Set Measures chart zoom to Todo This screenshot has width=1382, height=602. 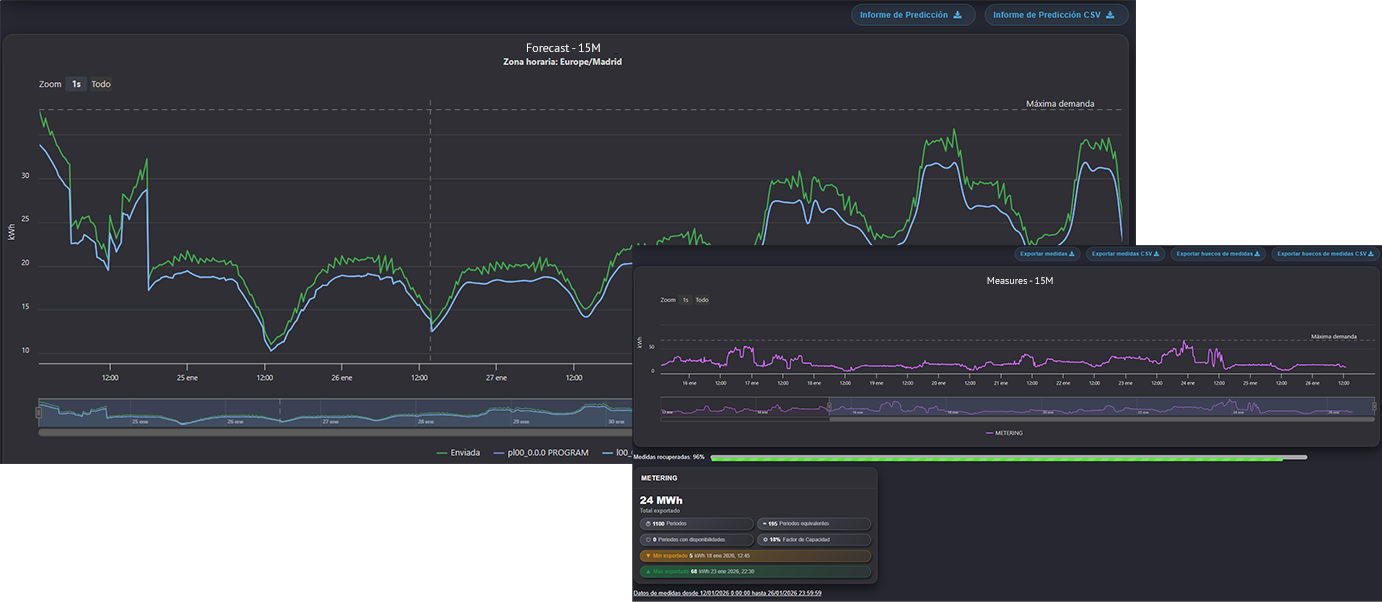(702, 300)
